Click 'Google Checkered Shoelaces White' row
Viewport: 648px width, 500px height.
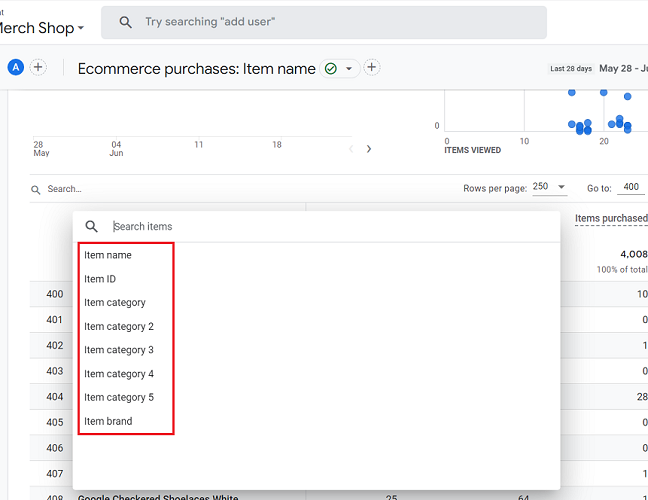tap(158, 497)
